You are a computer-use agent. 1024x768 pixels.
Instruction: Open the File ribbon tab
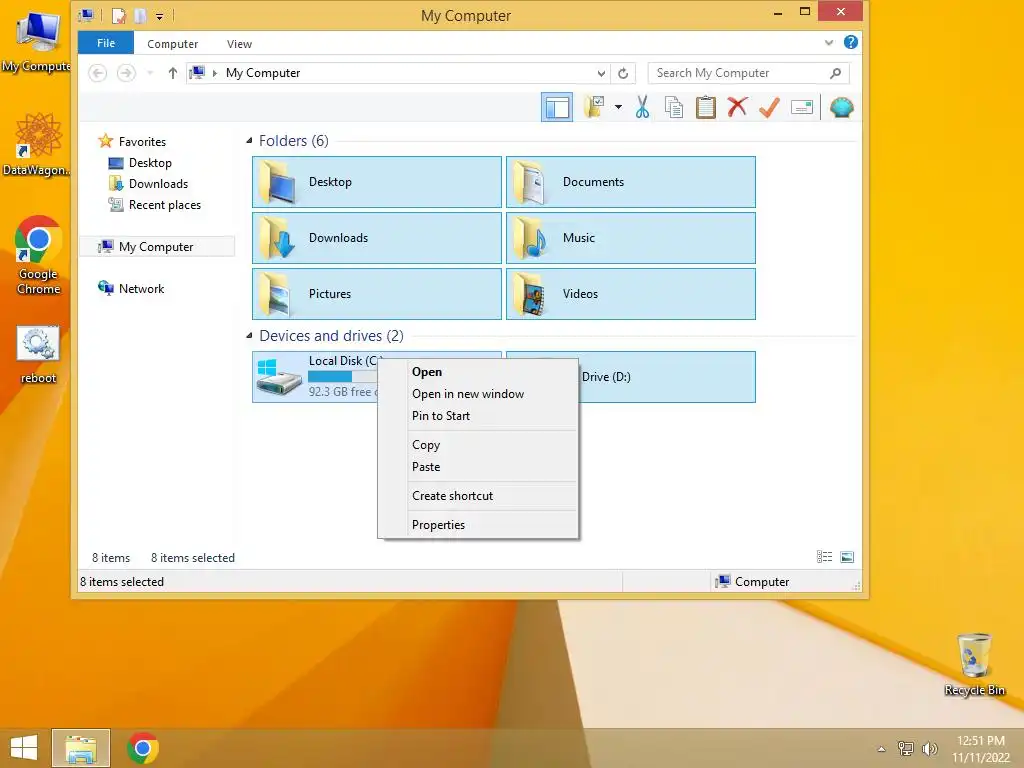click(106, 43)
